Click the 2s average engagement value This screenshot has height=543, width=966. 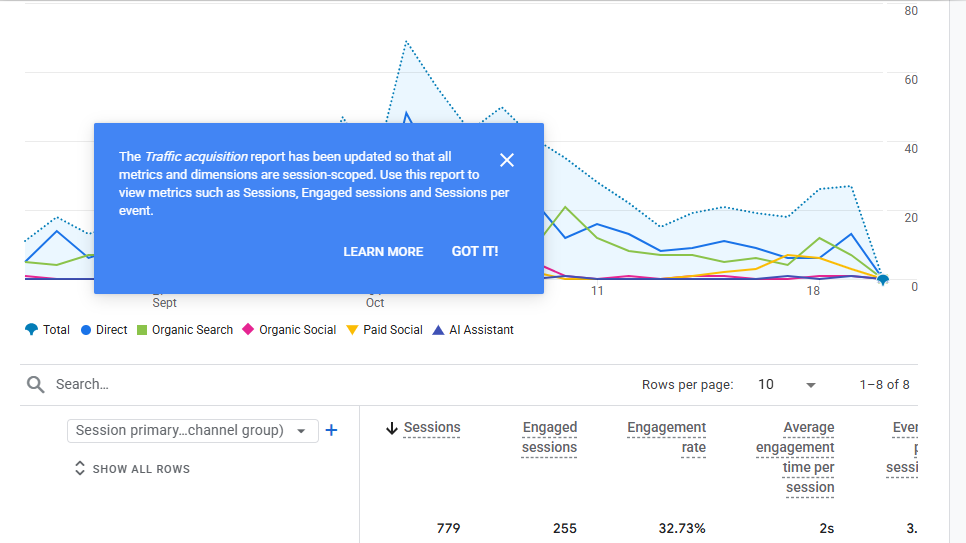pyautogui.click(x=827, y=528)
